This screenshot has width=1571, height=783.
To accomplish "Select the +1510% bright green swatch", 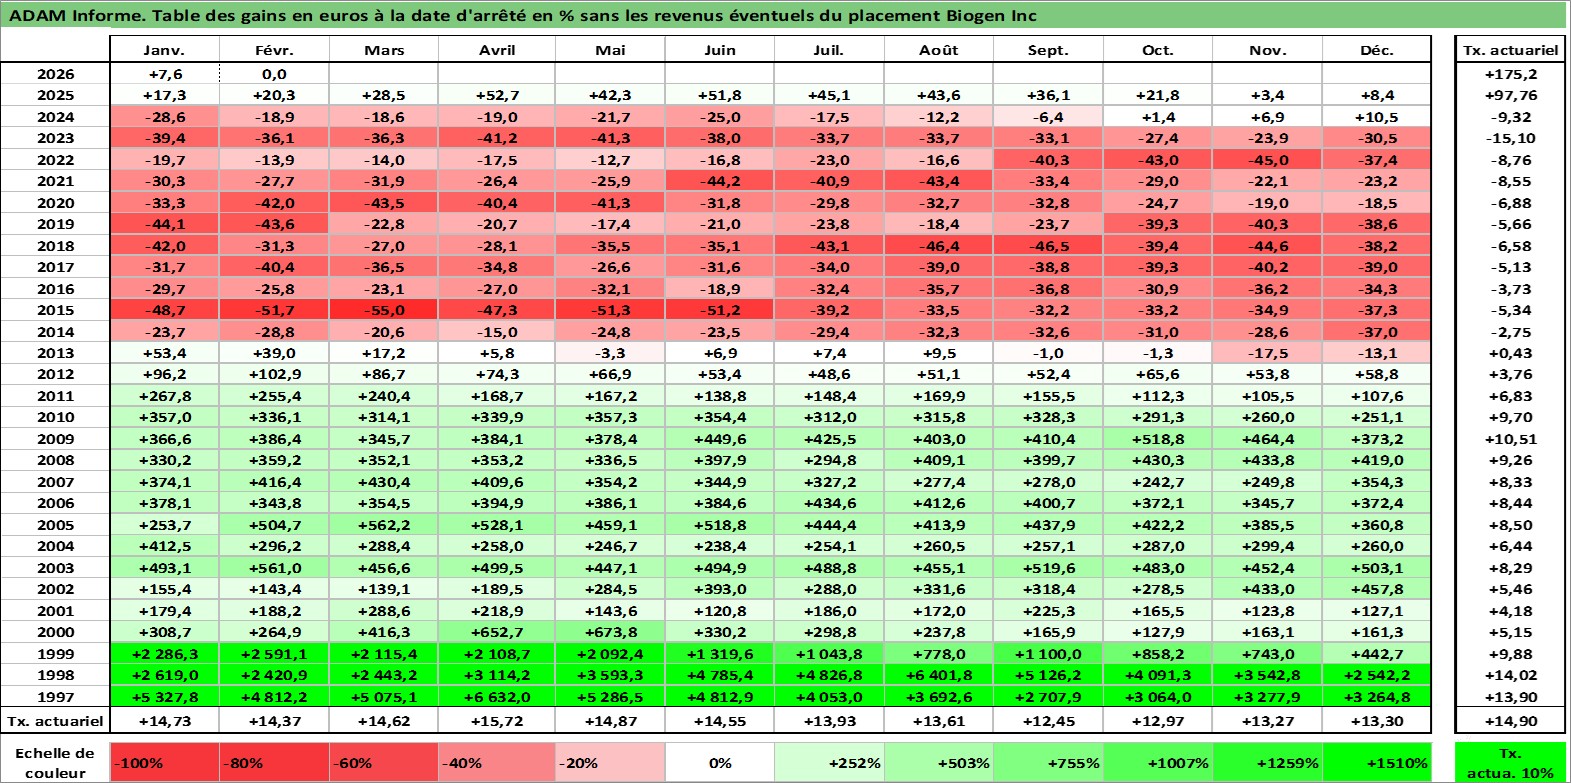I will pos(1377,762).
